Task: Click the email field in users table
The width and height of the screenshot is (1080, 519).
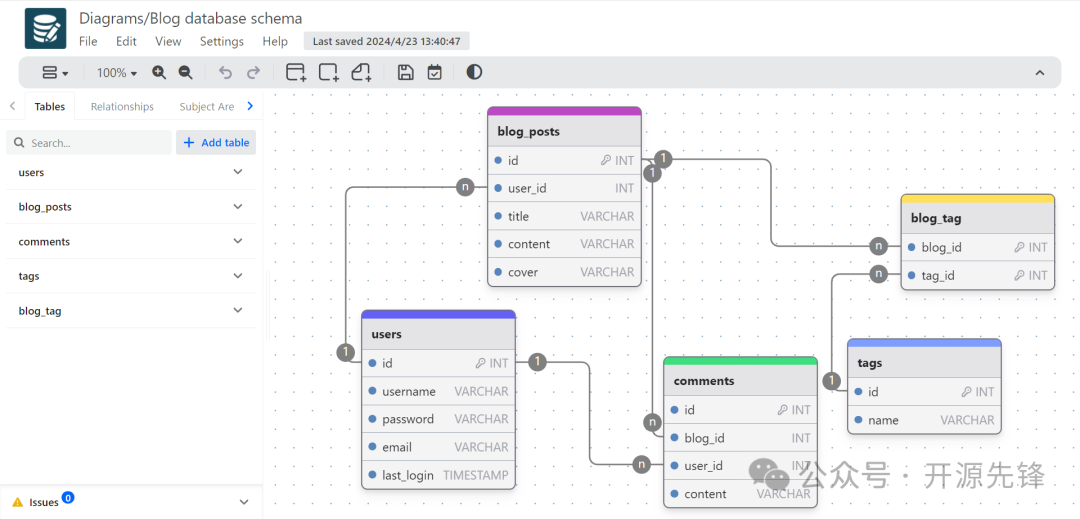Action: pyautogui.click(x=438, y=447)
